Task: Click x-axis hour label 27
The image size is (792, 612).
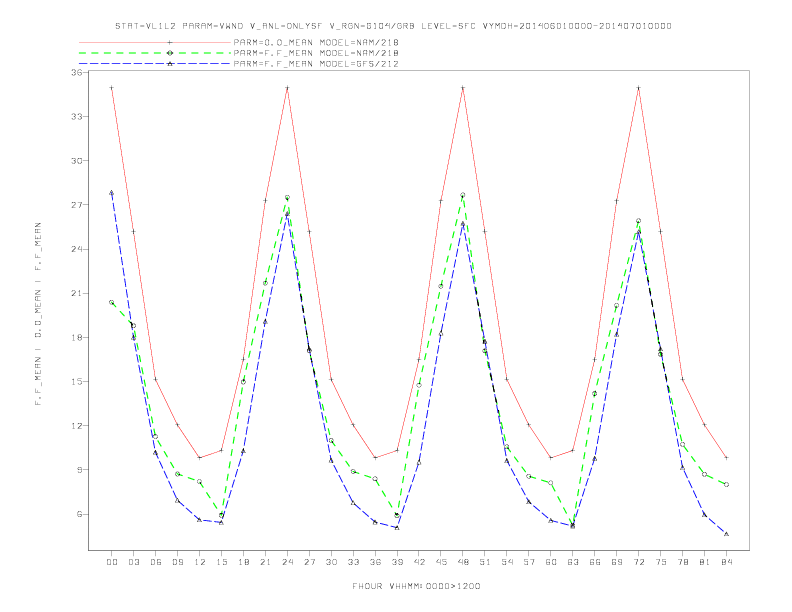Action: 310,562
